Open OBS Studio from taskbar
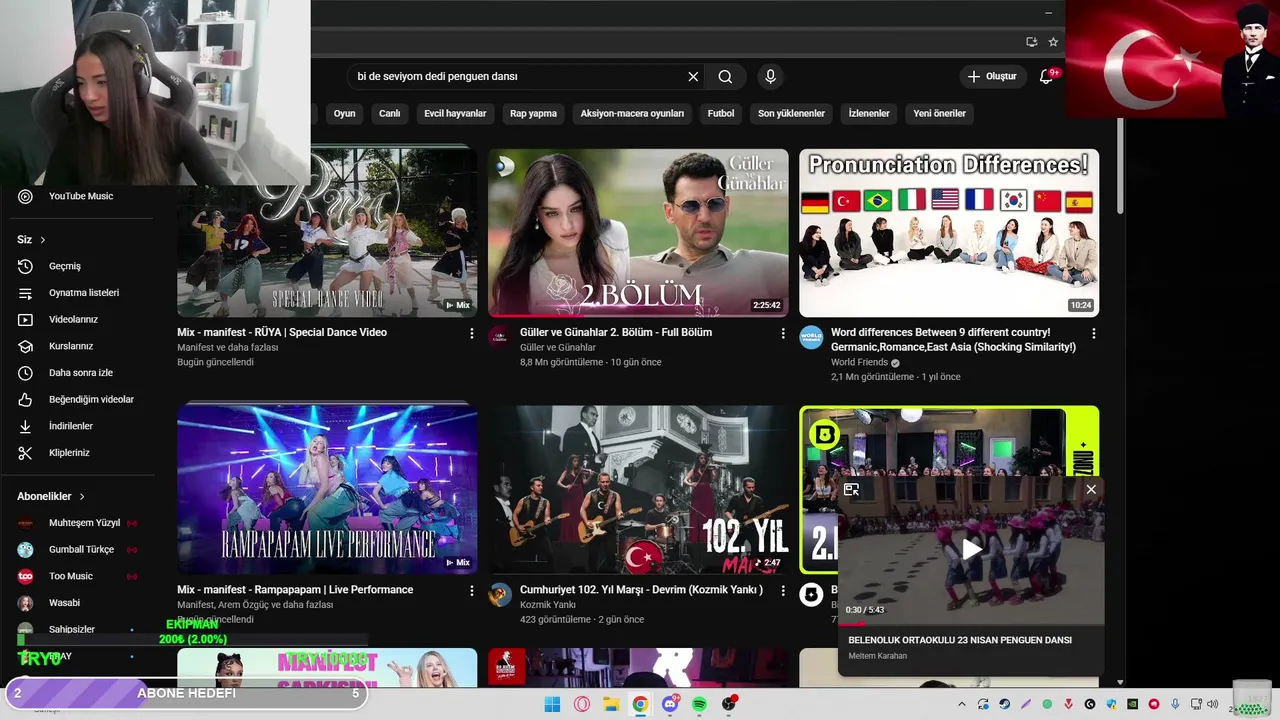This screenshot has height=720, width=1280. tap(729, 704)
